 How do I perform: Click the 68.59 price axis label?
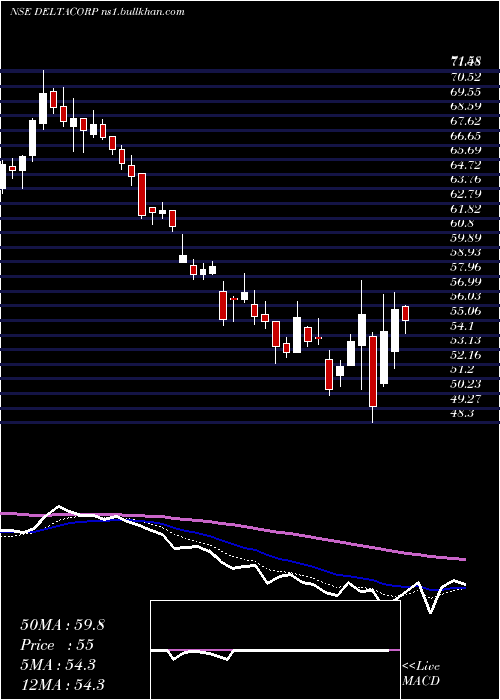(465, 107)
